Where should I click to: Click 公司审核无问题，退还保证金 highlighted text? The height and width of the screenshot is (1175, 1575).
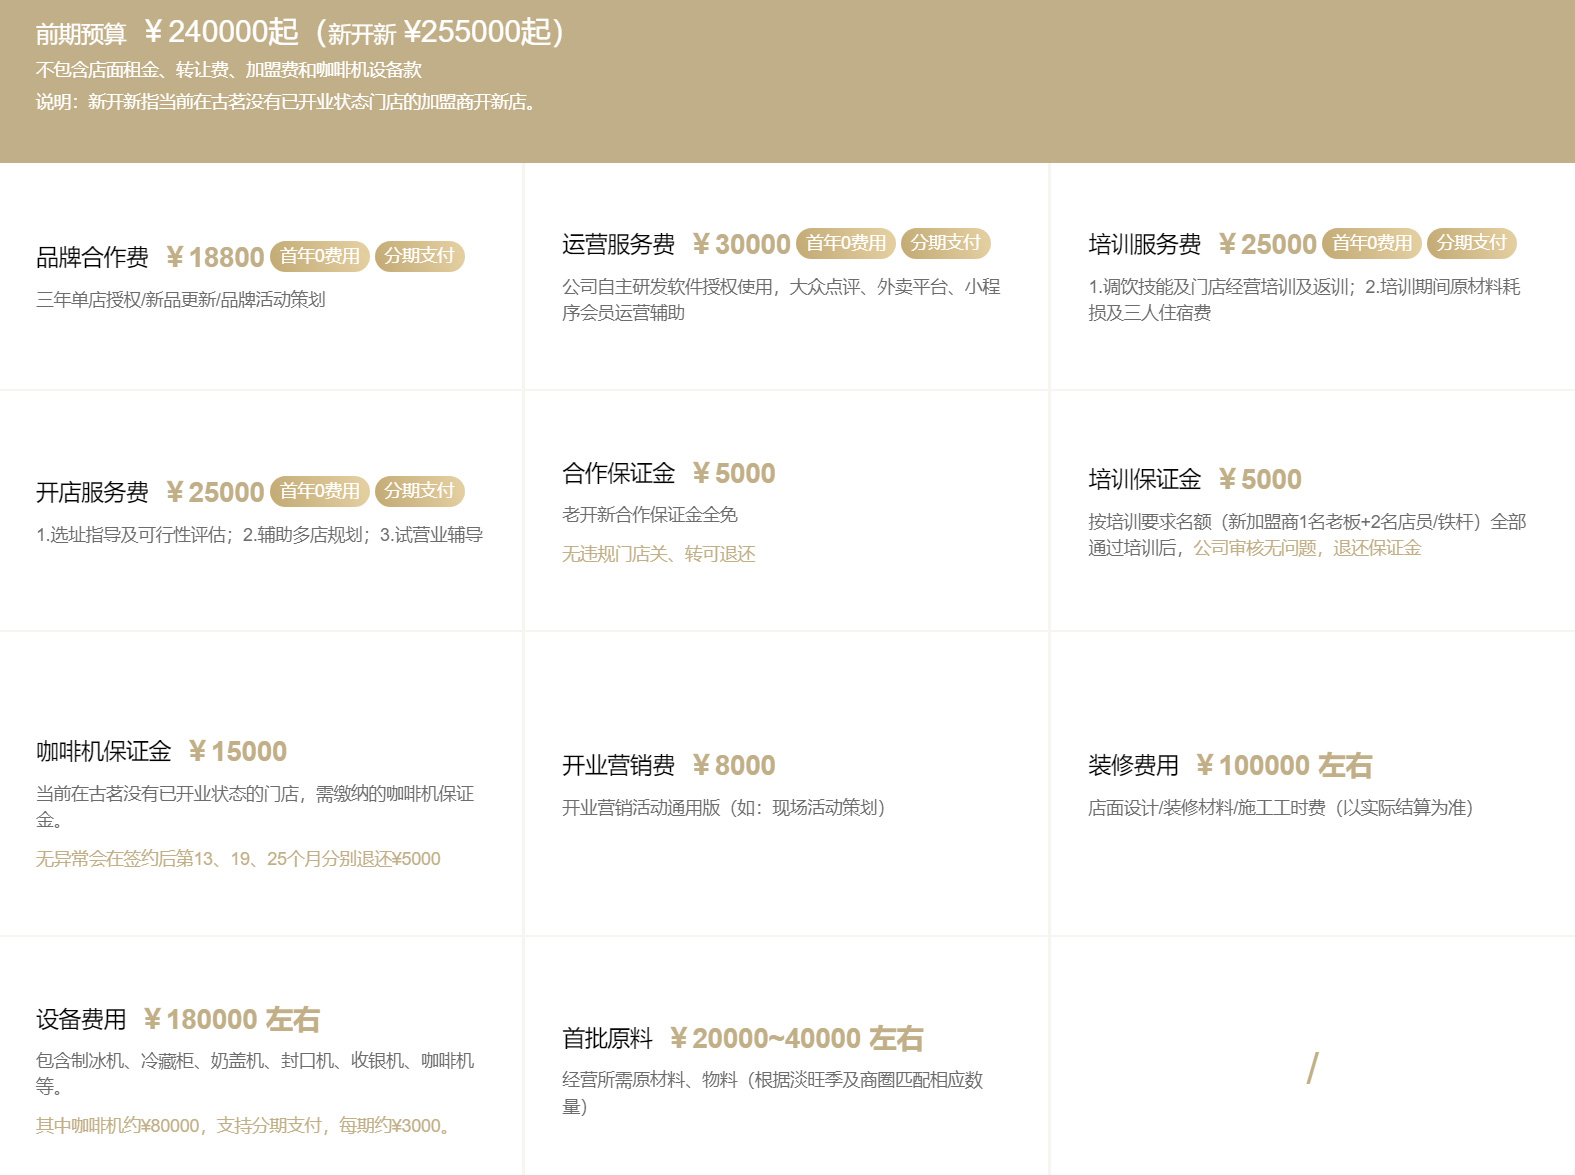tap(1306, 548)
